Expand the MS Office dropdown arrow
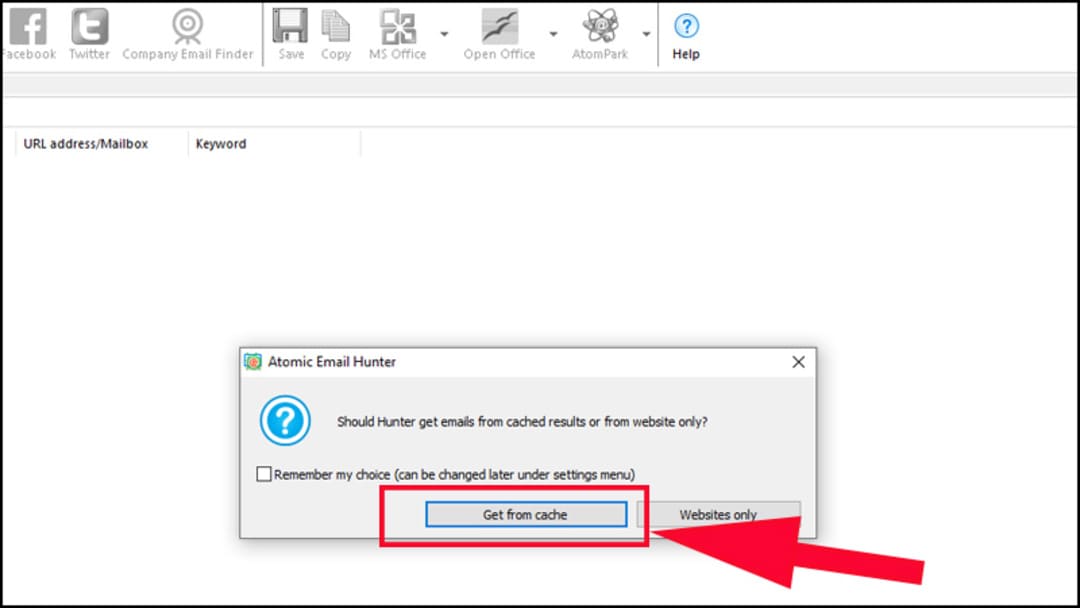The image size is (1080, 608). pyautogui.click(x=444, y=34)
